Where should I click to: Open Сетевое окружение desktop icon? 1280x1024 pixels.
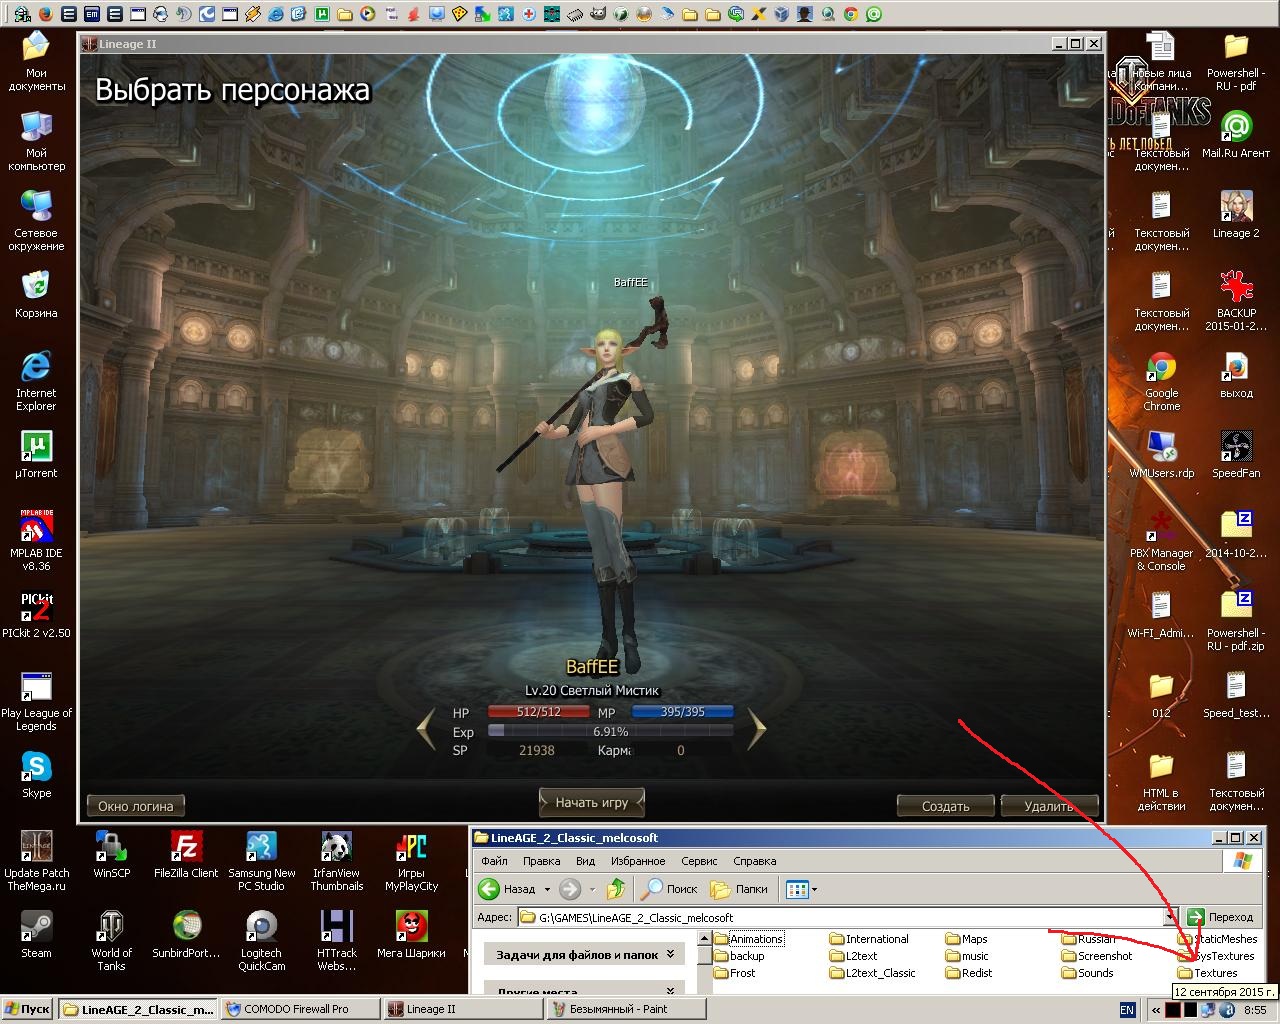tap(36, 221)
